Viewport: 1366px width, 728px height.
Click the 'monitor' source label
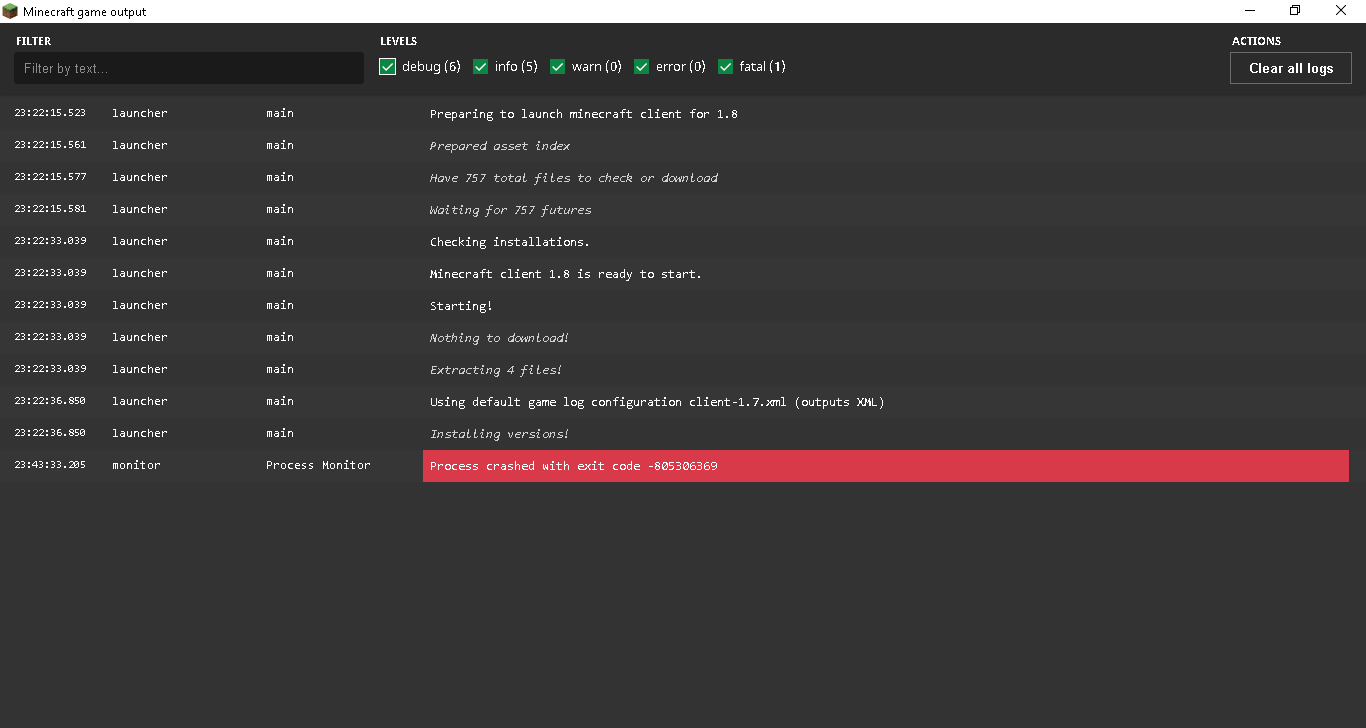click(136, 465)
